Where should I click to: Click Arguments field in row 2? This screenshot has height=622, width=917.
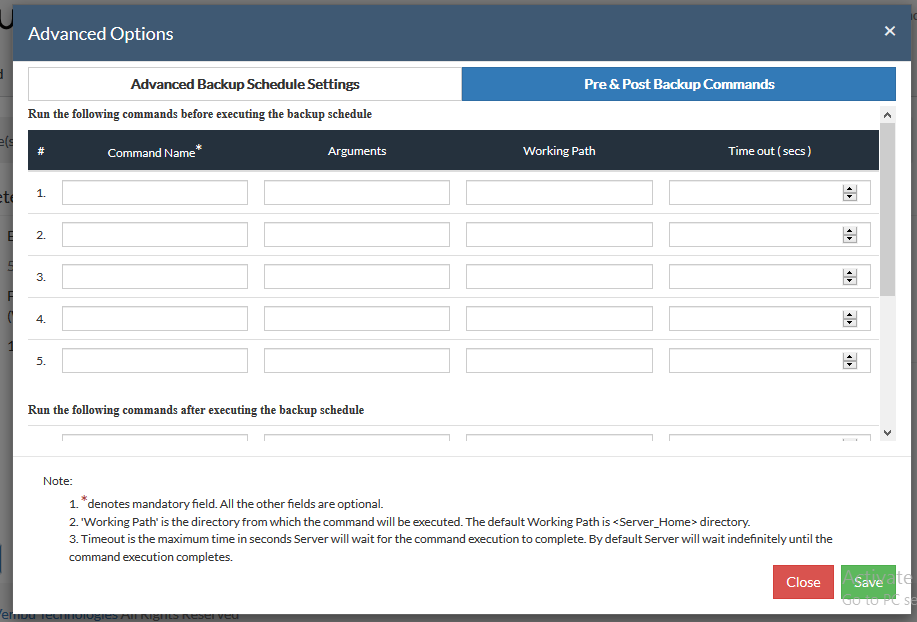(357, 234)
